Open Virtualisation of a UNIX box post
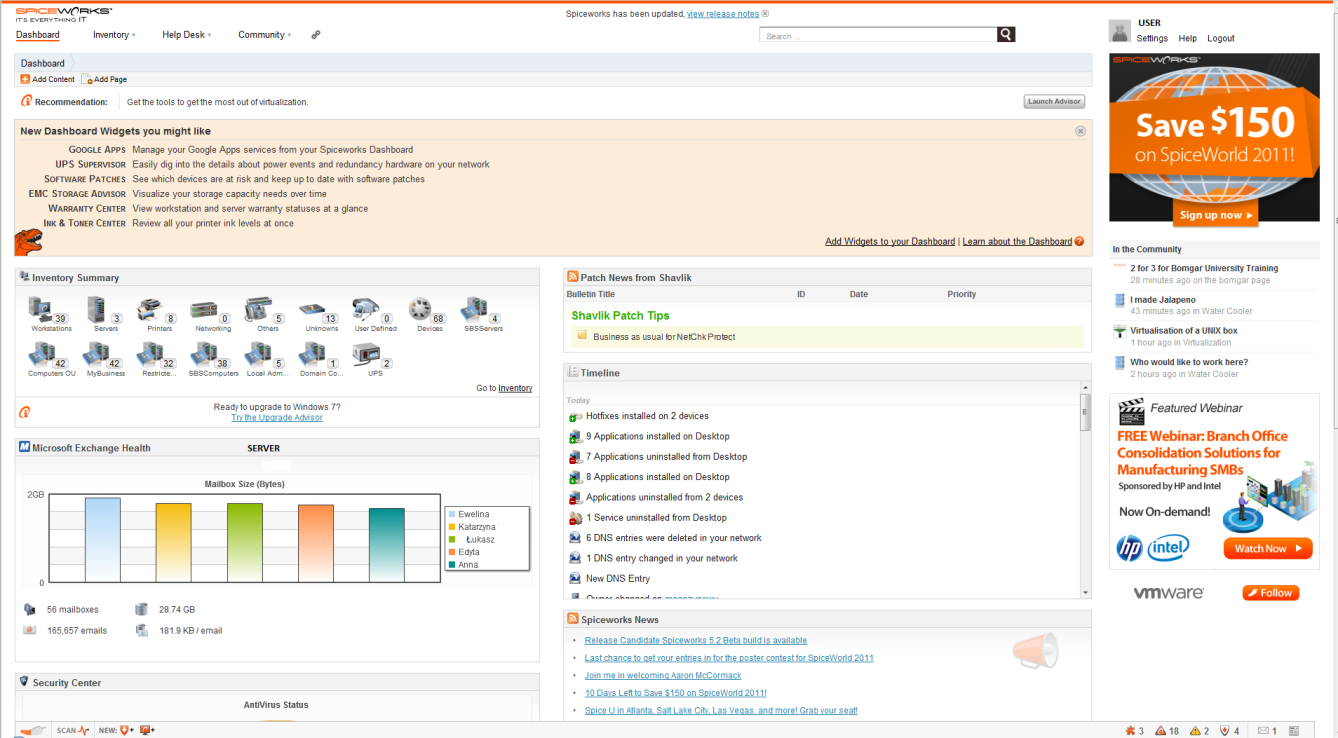Image resolution: width=1338 pixels, height=738 pixels. [x=1184, y=330]
